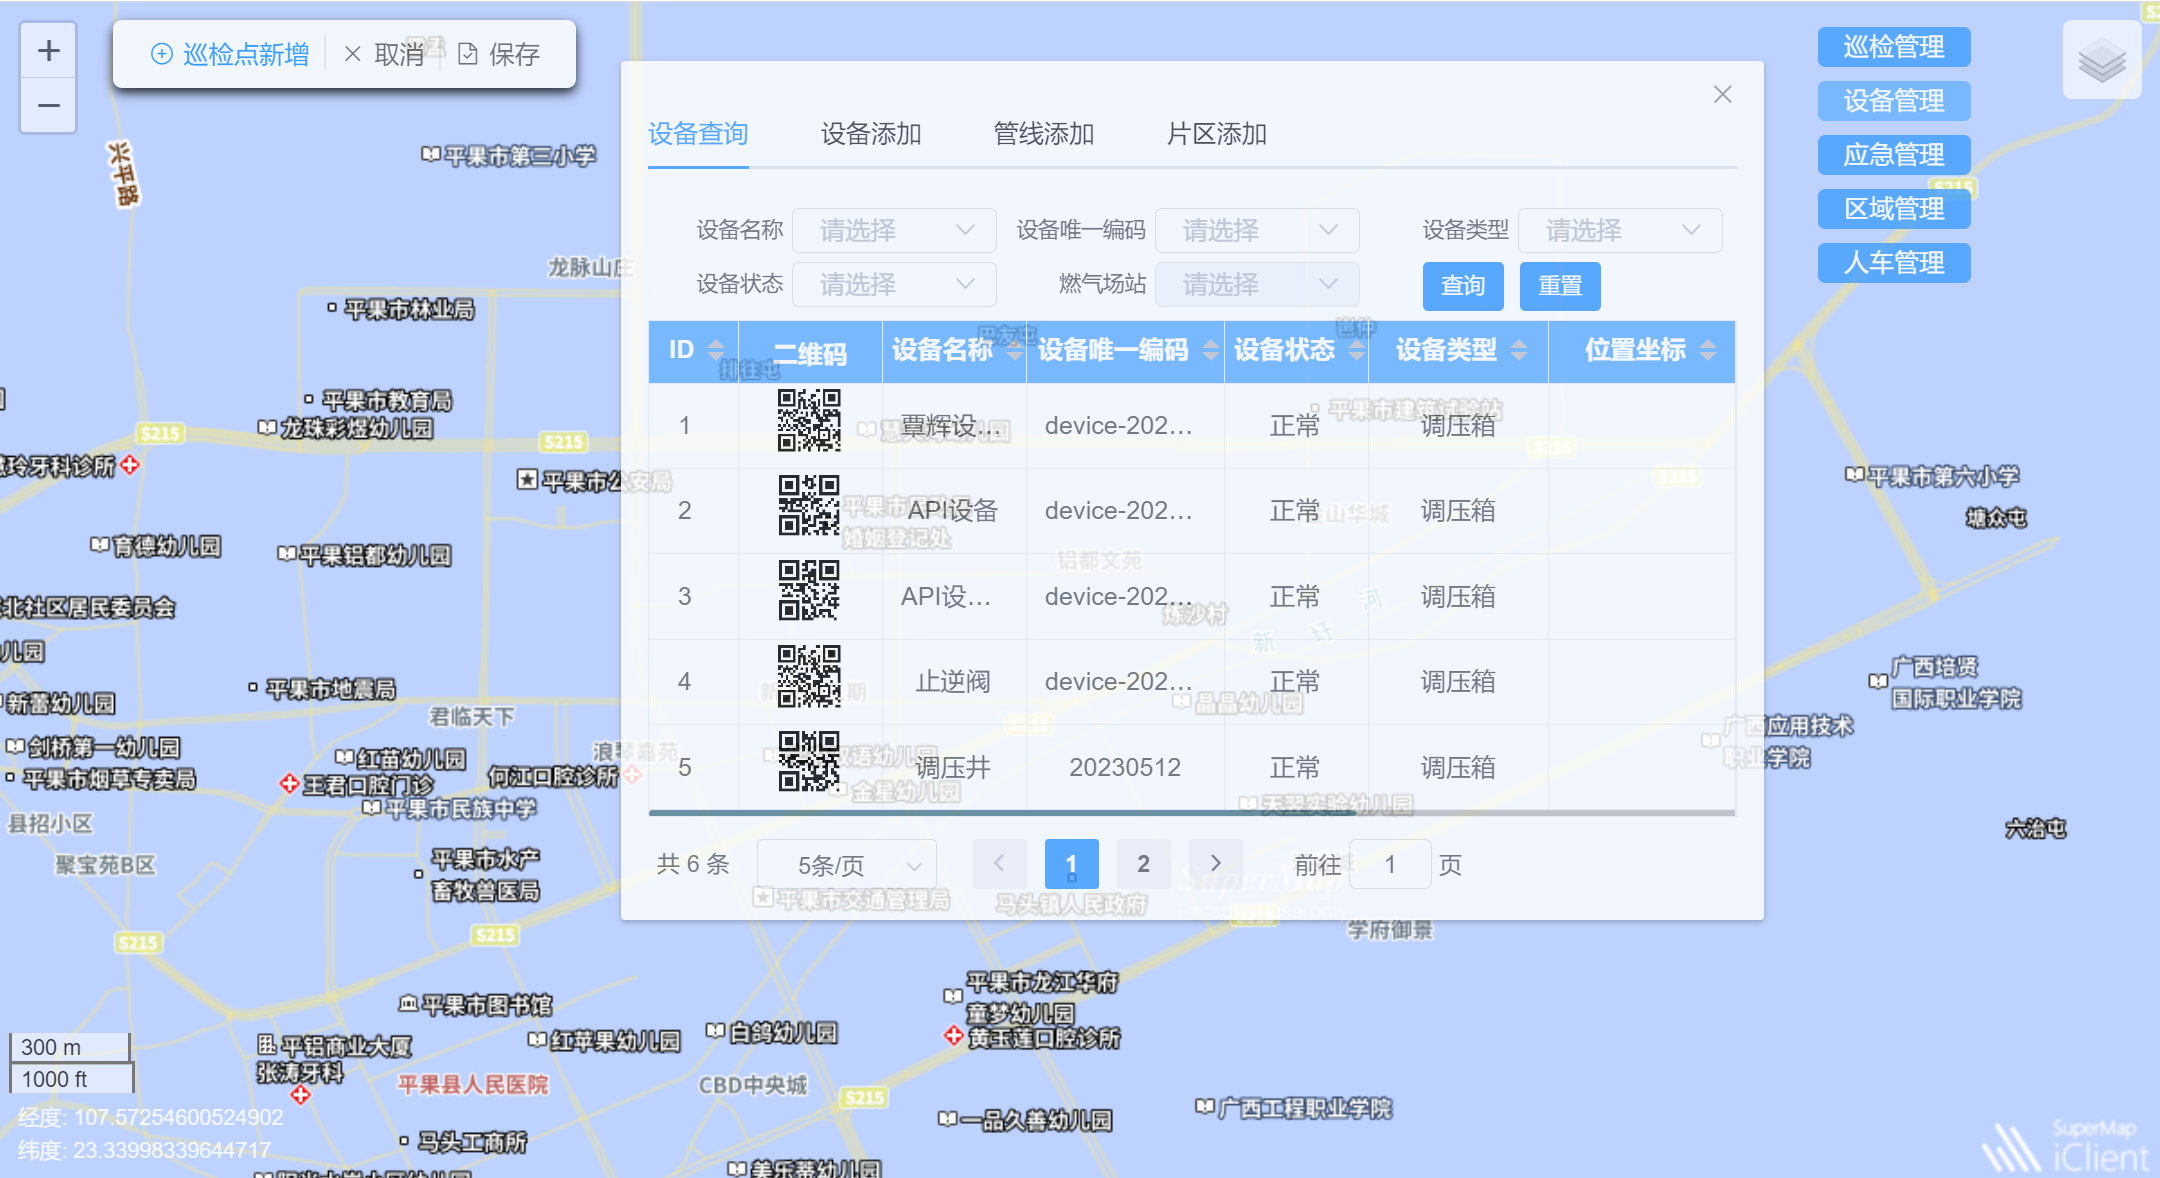
Task: Switch to 设备查询 tab
Action: (x=698, y=134)
